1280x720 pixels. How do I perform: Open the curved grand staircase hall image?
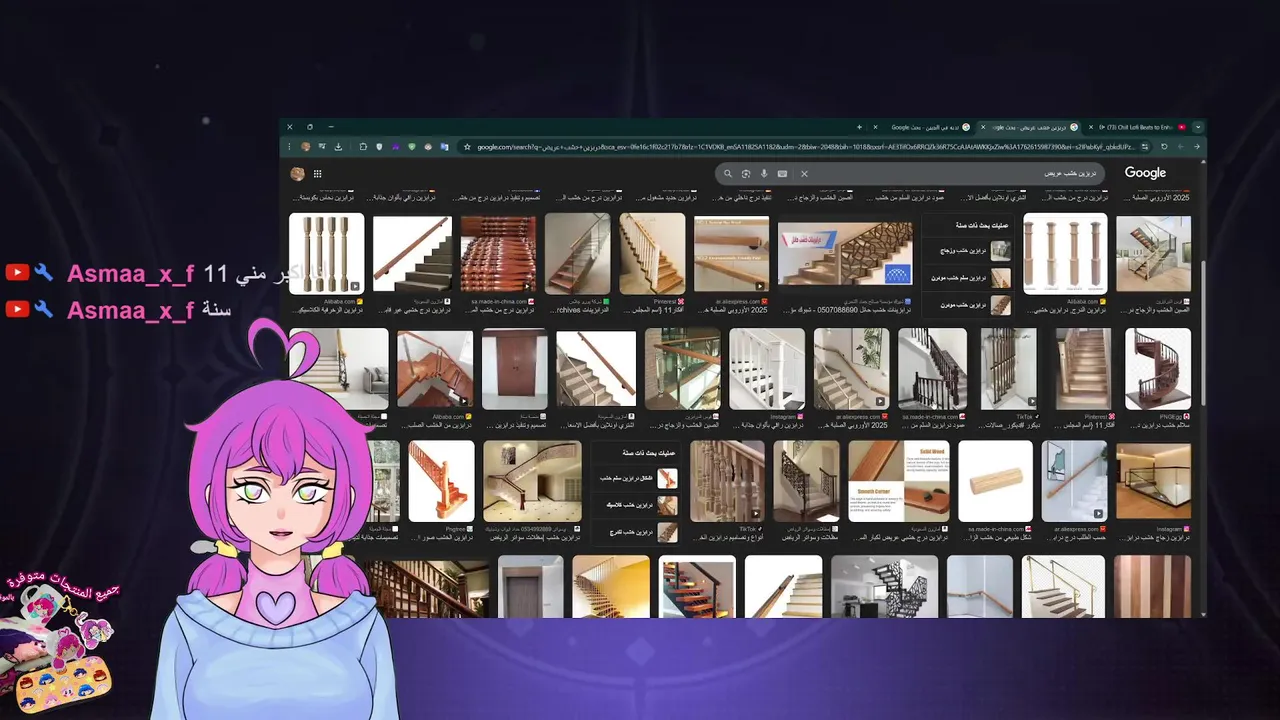tap(532, 481)
